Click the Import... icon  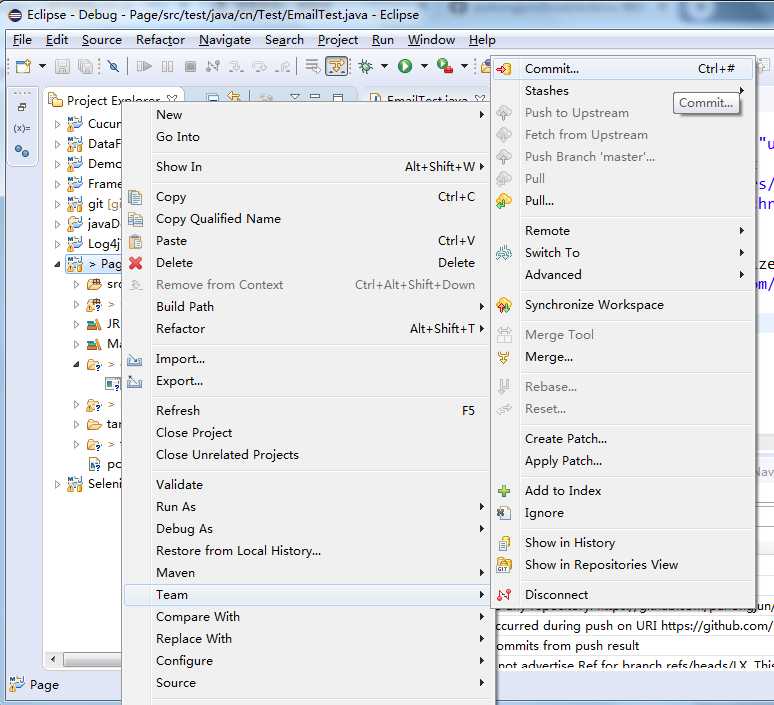[x=135, y=359]
